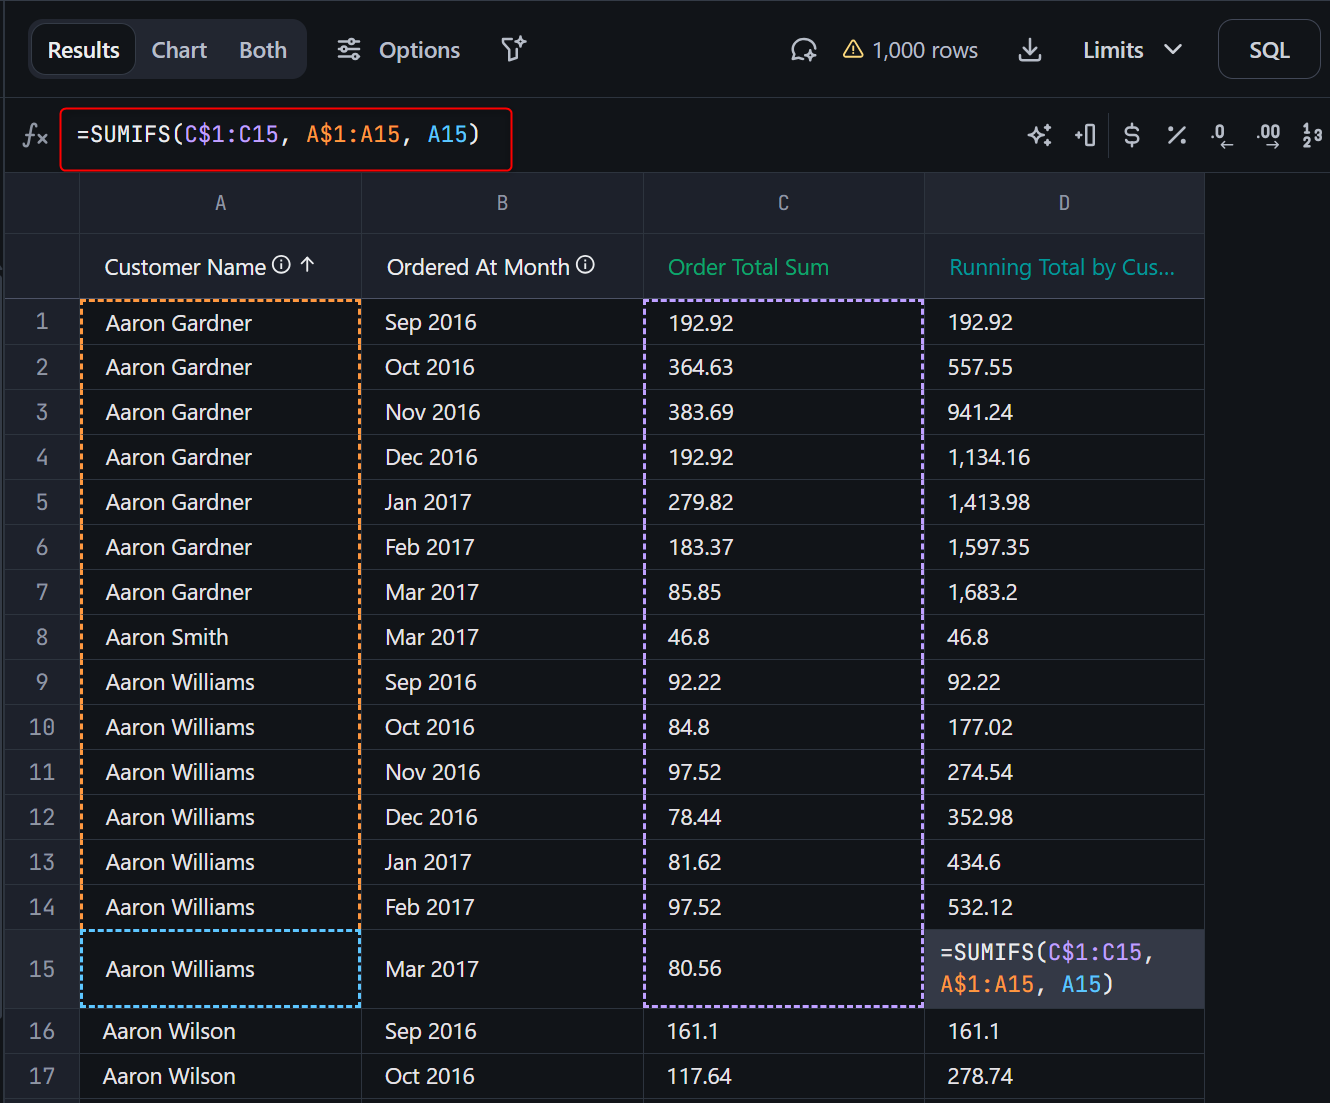Increase decimal places
Viewport: 1330px width, 1103px height.
[x=1268, y=135]
